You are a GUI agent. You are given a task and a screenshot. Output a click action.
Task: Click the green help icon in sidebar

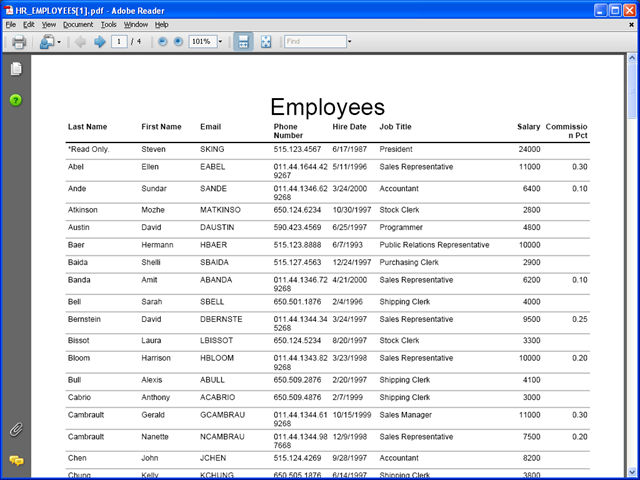16,100
